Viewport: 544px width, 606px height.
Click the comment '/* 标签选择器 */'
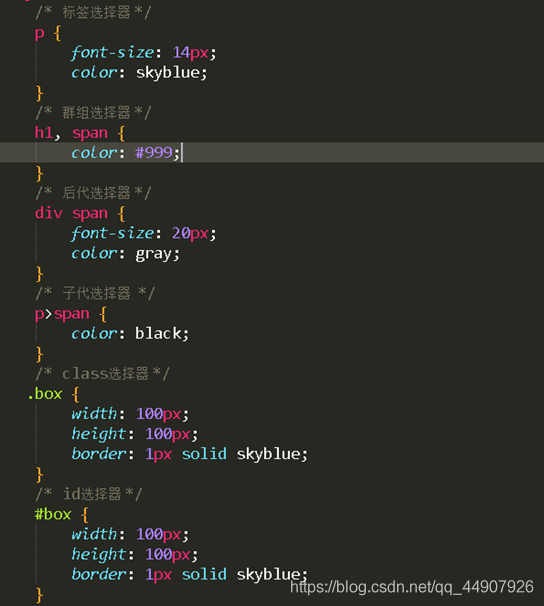coord(93,12)
